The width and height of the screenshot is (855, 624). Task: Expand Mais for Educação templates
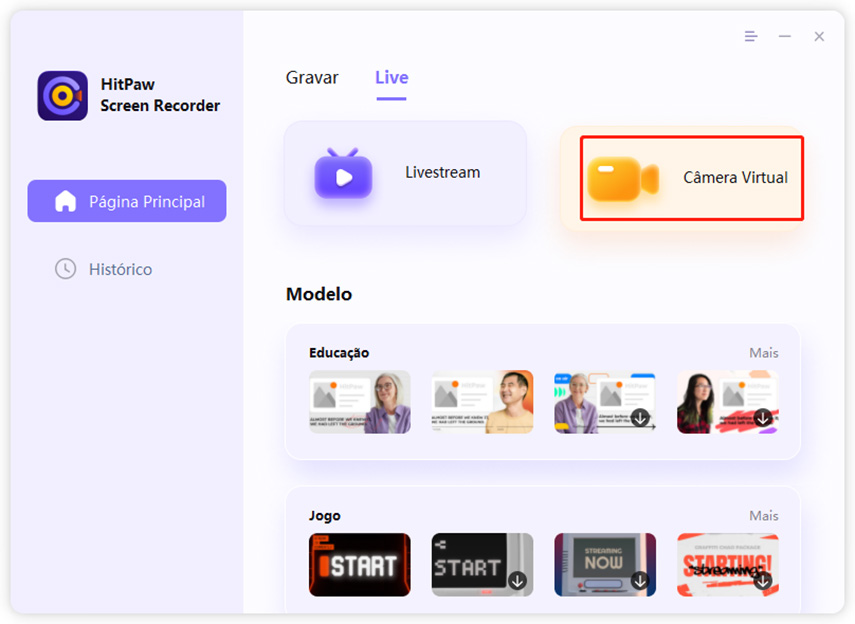click(x=763, y=353)
